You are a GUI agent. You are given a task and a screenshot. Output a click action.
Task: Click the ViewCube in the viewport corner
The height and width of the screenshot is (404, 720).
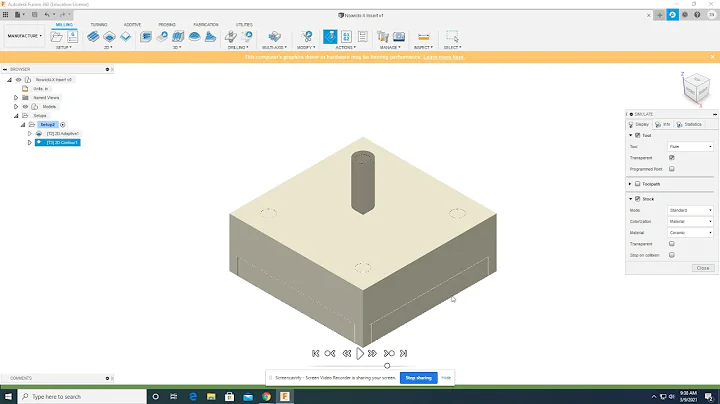coord(696,87)
